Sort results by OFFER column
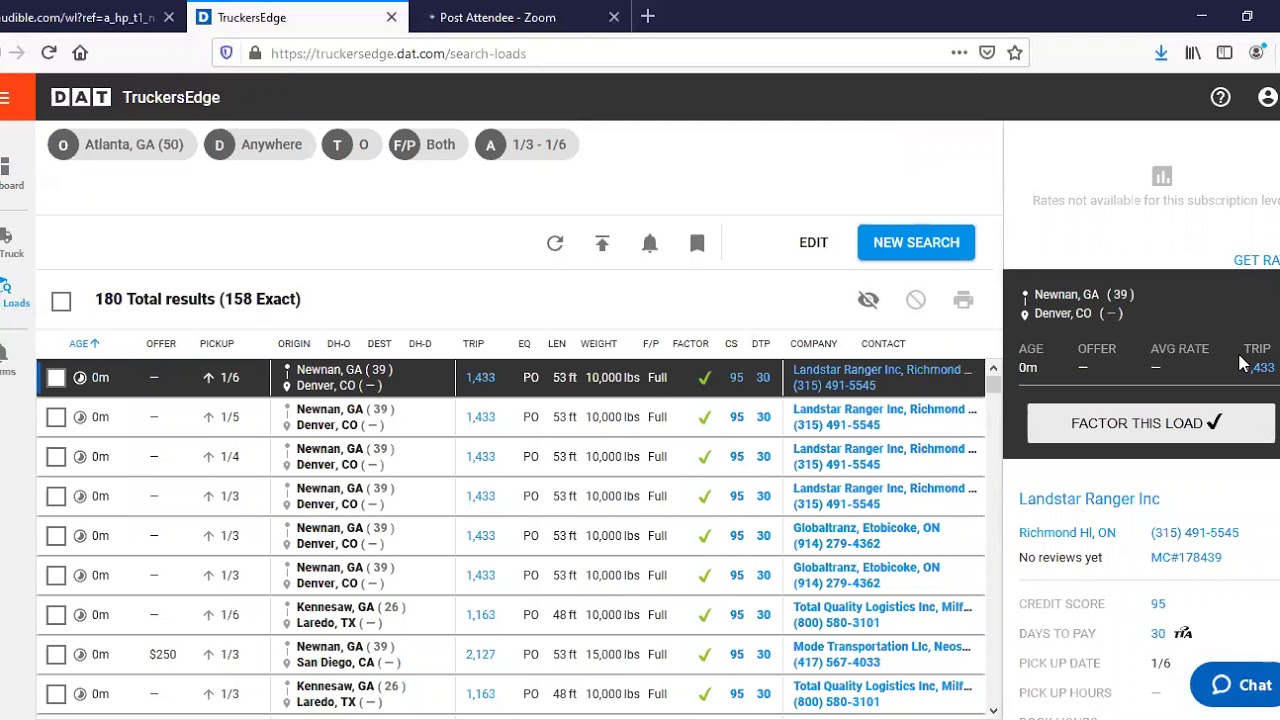The image size is (1280, 720). point(161,343)
